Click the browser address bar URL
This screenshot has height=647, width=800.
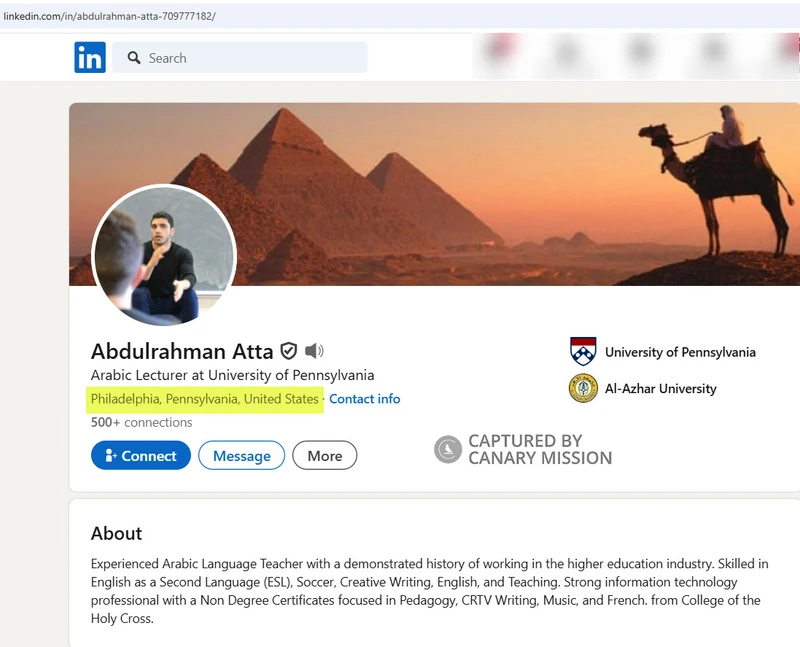click(x=109, y=16)
